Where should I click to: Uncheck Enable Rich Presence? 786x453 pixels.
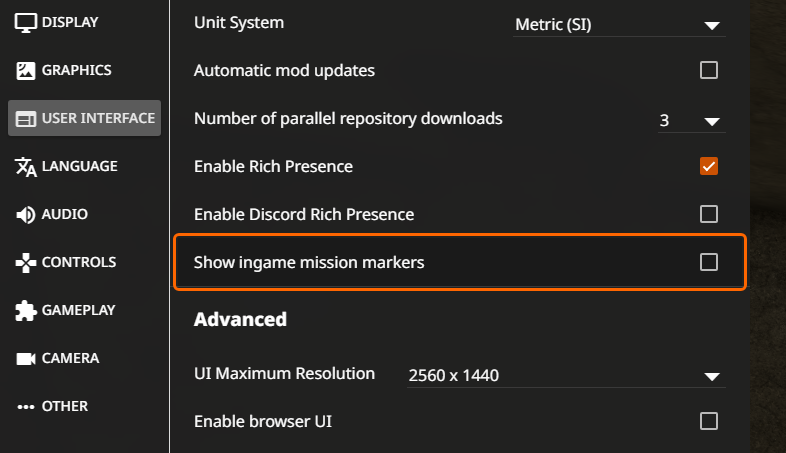(709, 166)
